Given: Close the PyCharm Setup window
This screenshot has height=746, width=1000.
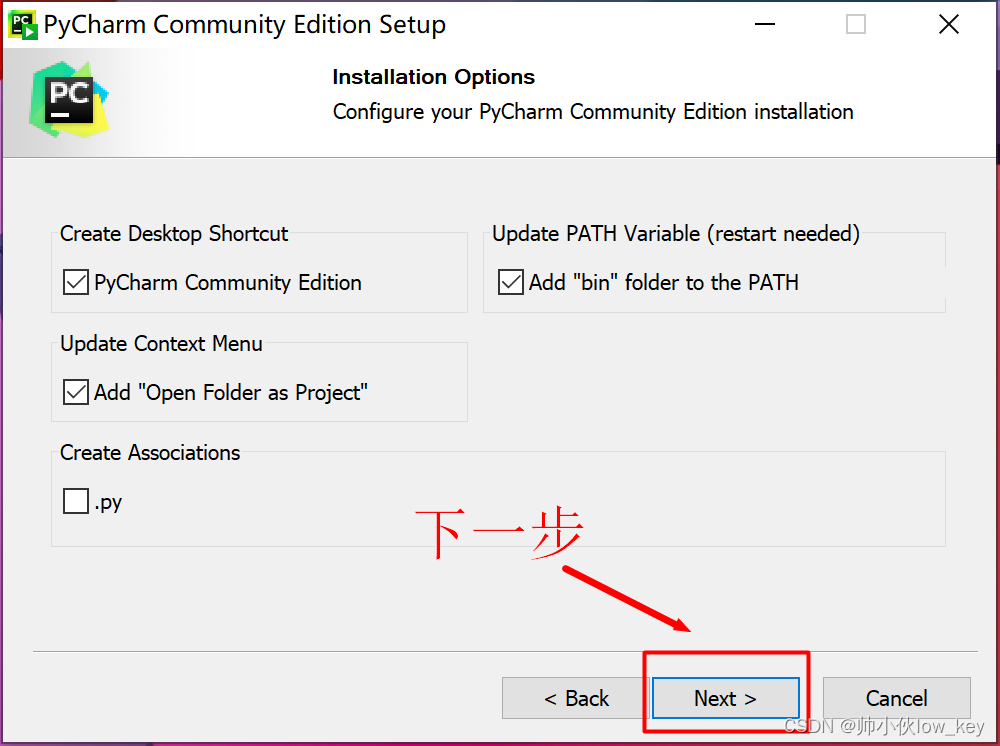Looking at the screenshot, I should (948, 24).
